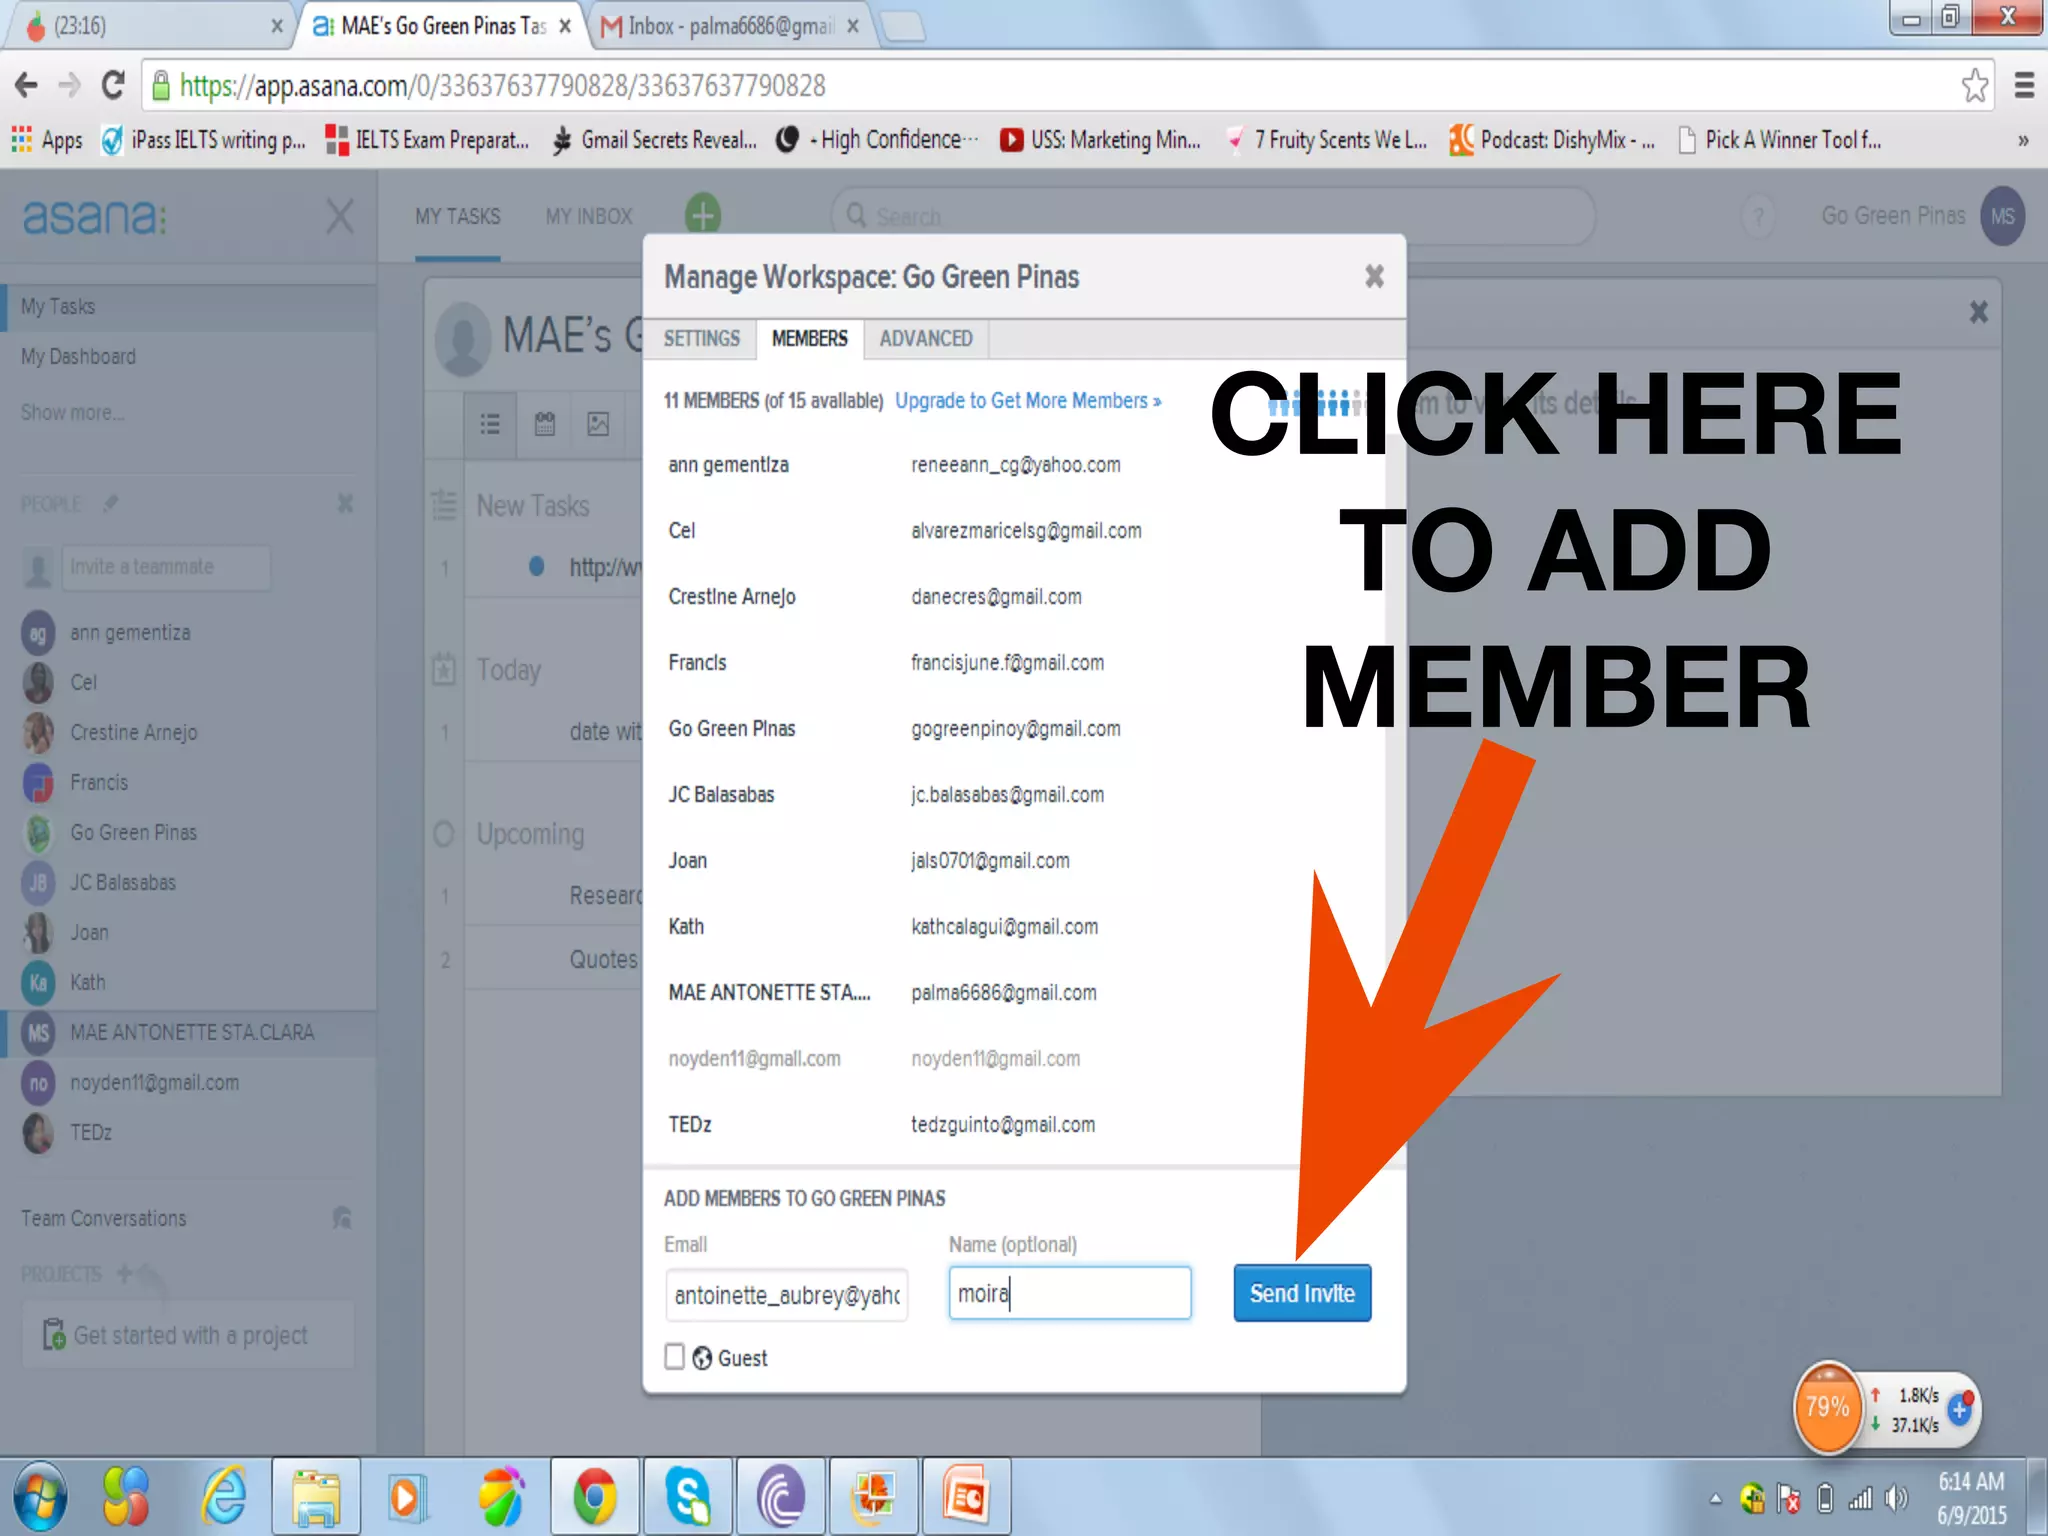Image resolution: width=2048 pixels, height=1536 pixels.
Task: Switch to the SETTINGS tab
Action: click(701, 338)
